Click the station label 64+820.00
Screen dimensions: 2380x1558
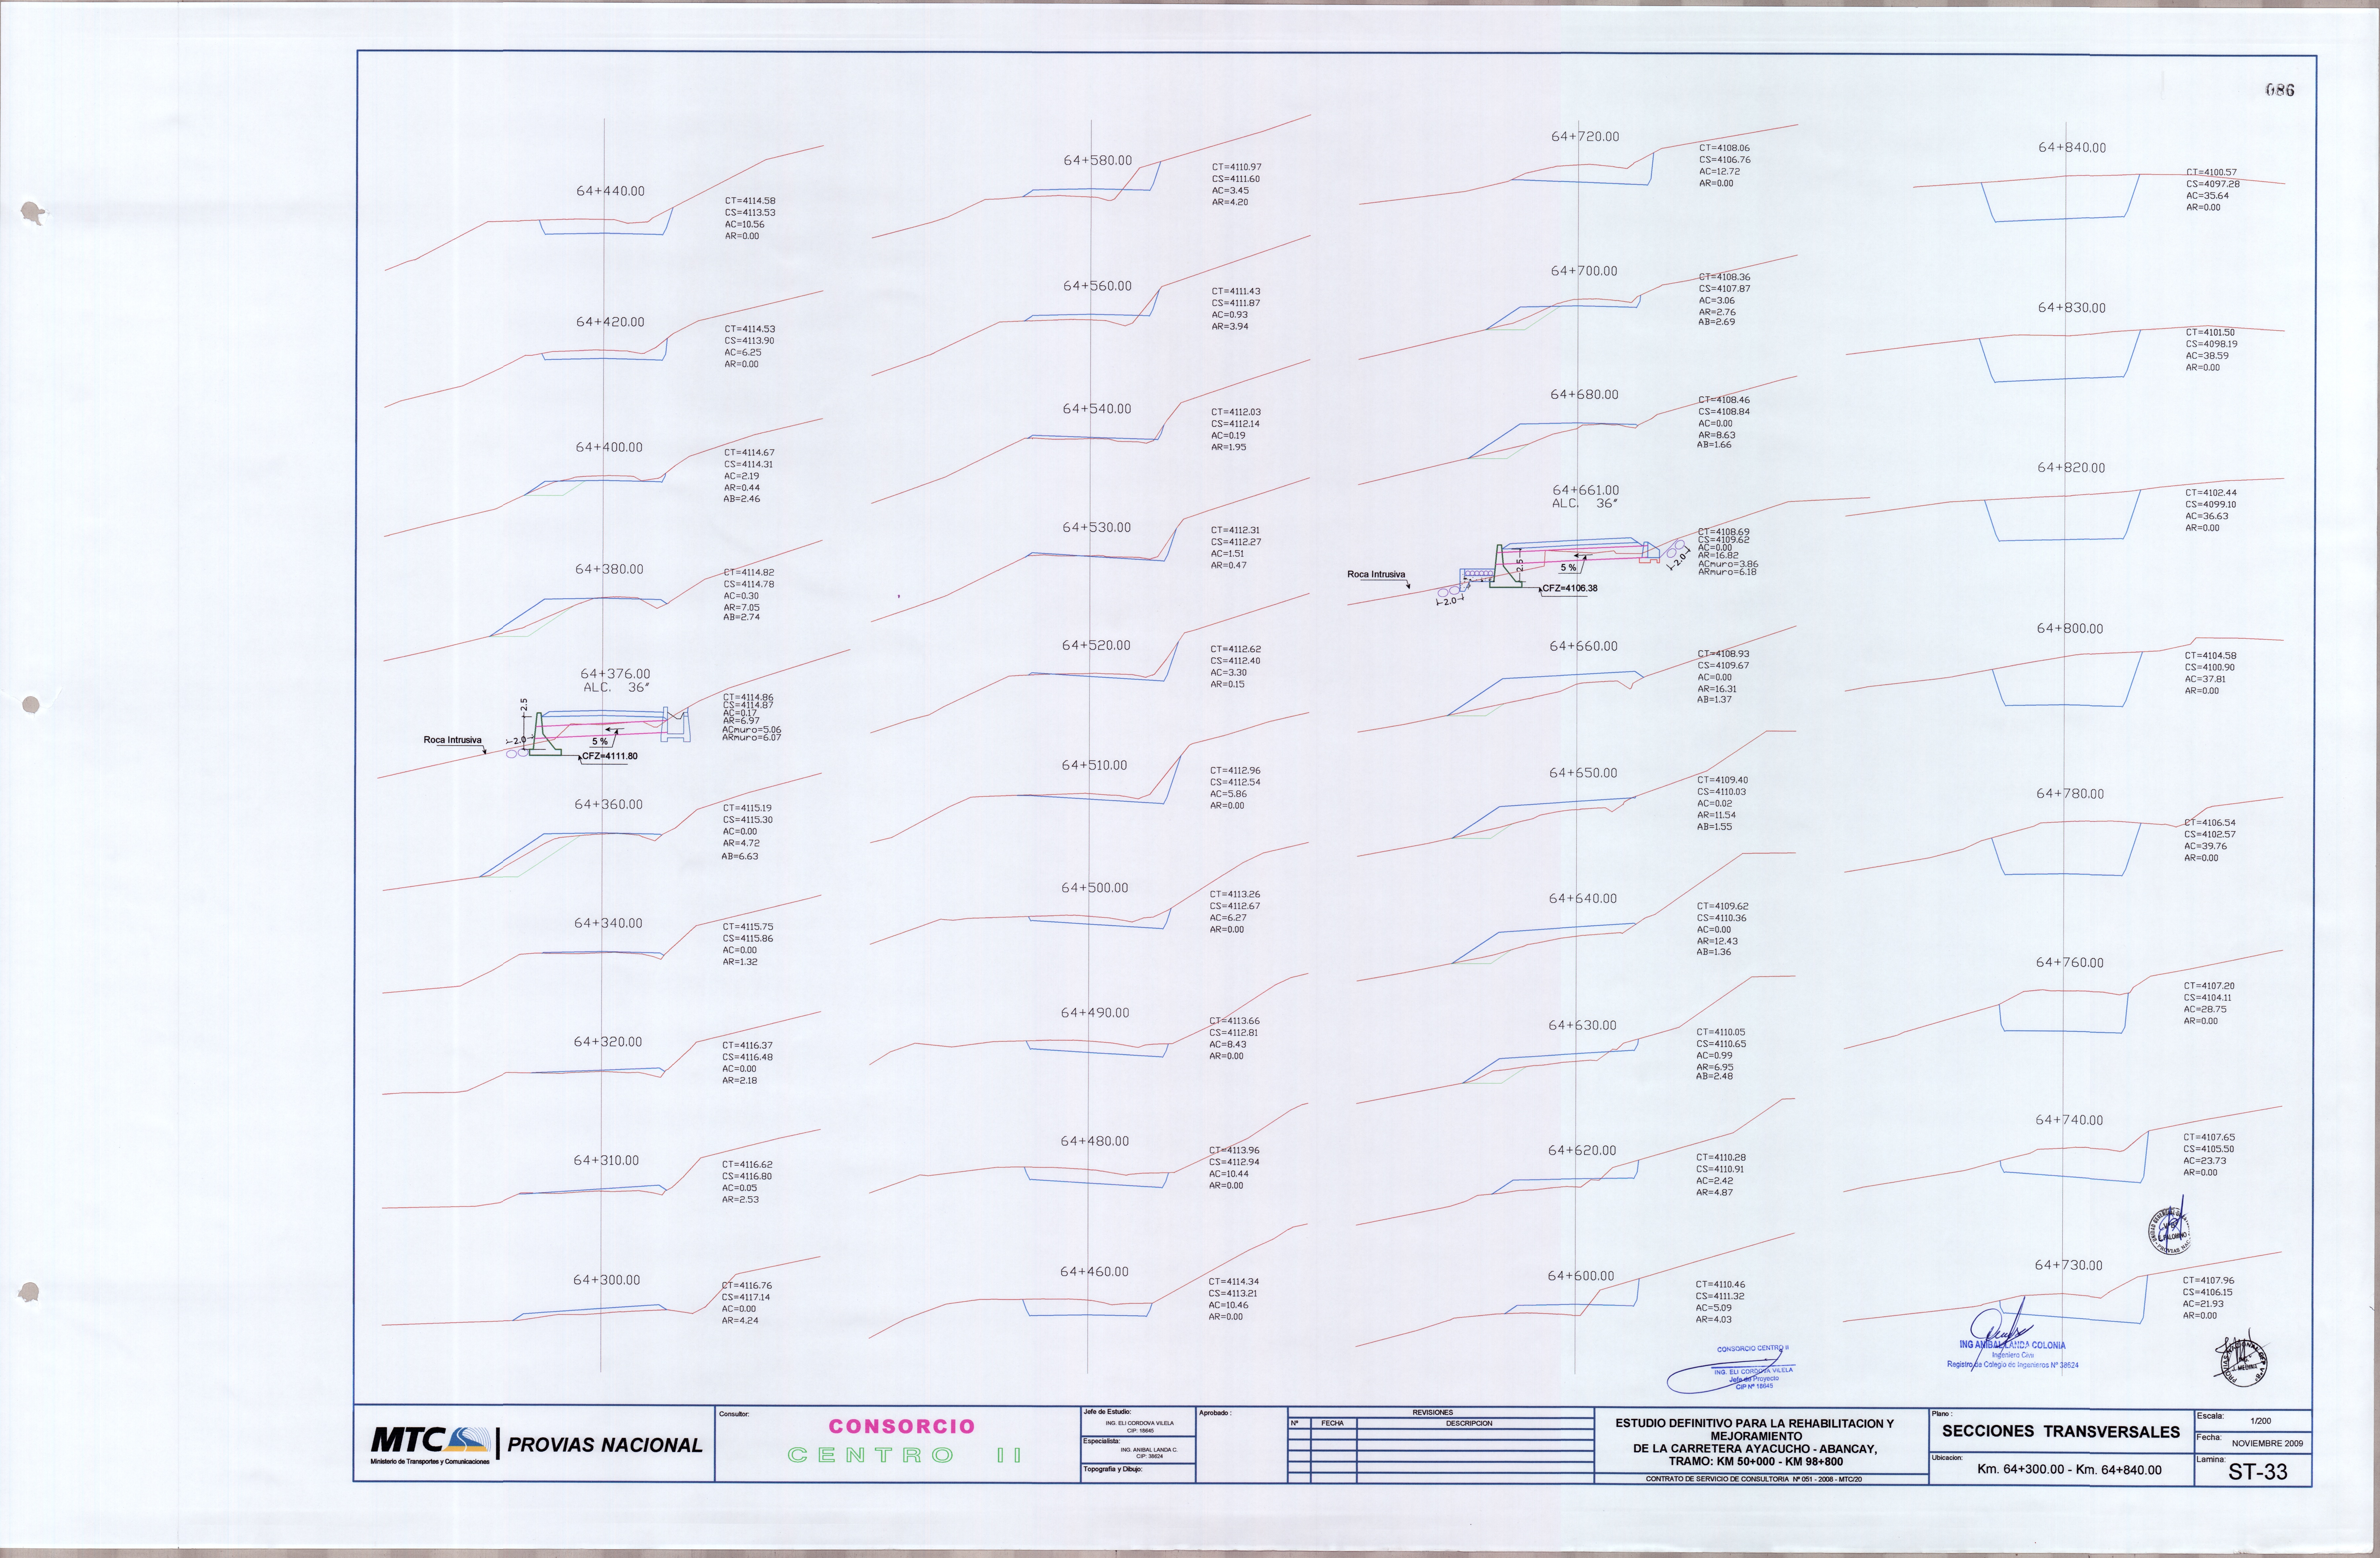tap(2071, 468)
